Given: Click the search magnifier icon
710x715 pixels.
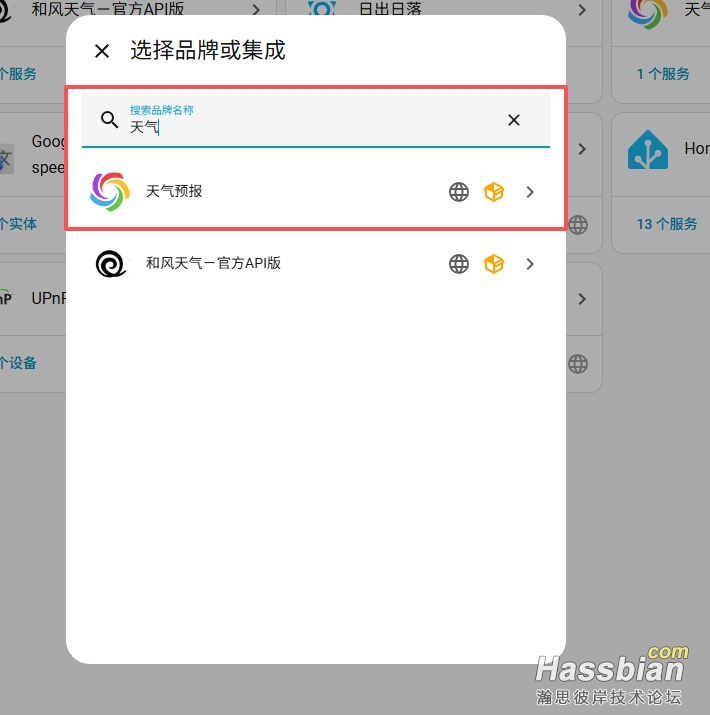Looking at the screenshot, I should (x=109, y=120).
